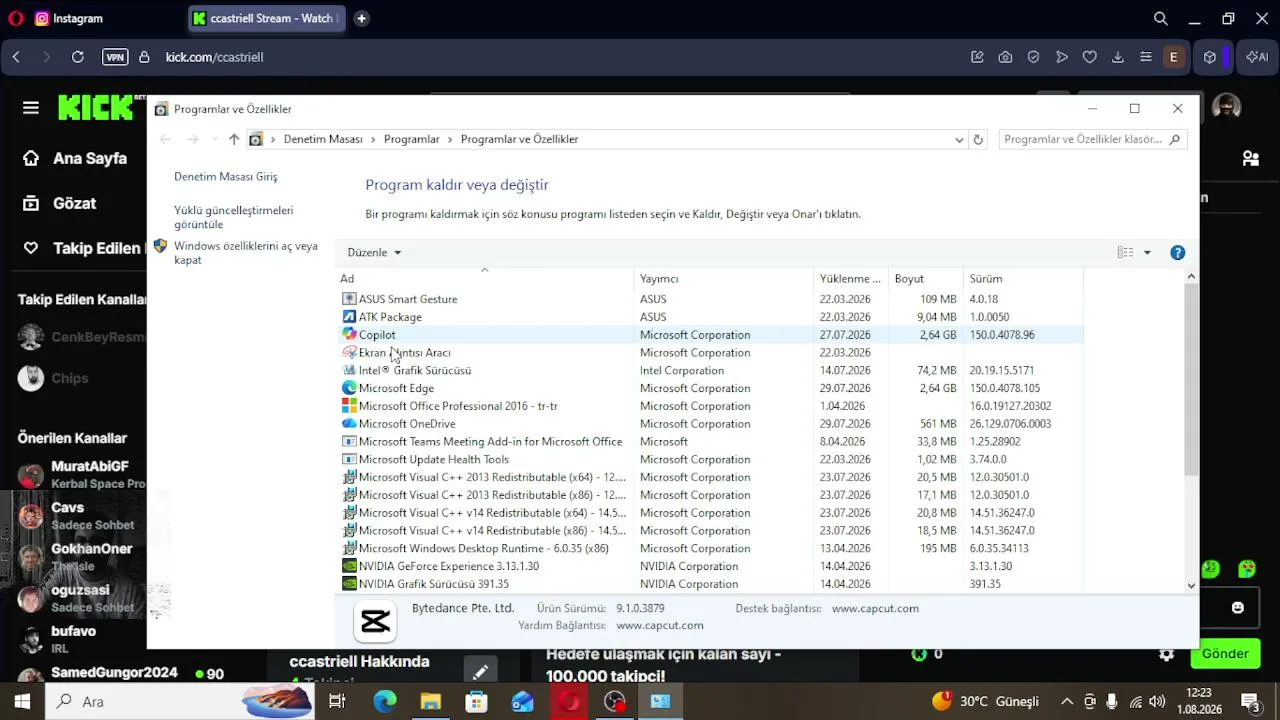Select Microsoft Edge in the program list
The width and height of the screenshot is (1280, 720).
710,388
